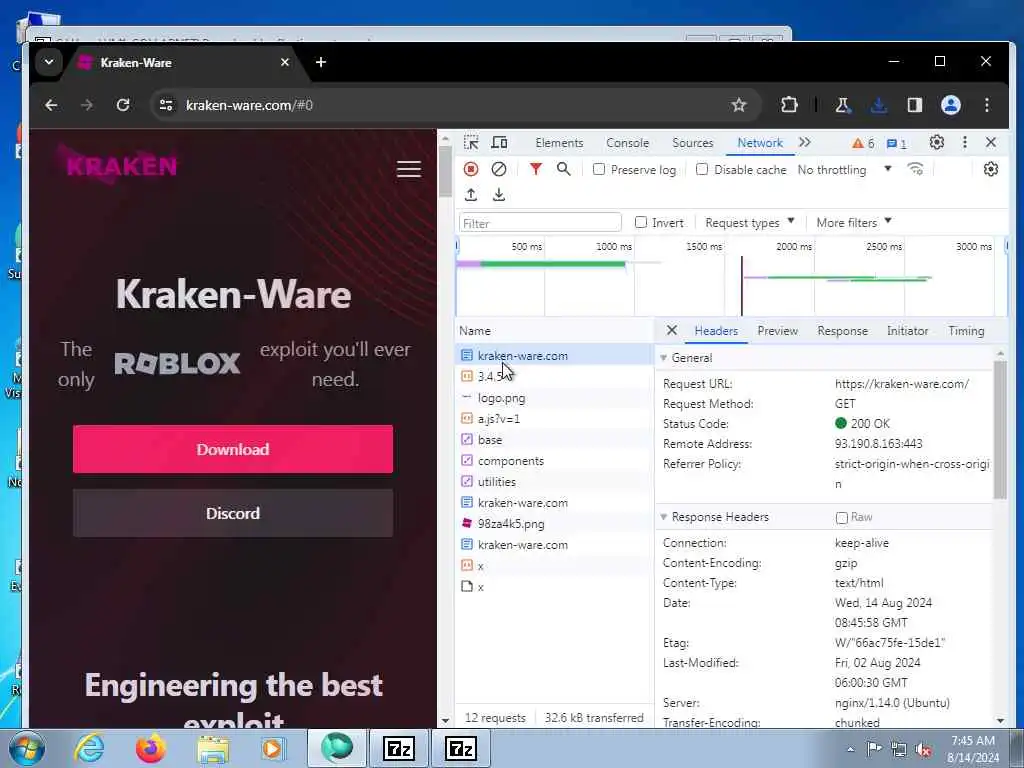1024x768 pixels.
Task: Open the Response tab
Action: pyautogui.click(x=842, y=331)
